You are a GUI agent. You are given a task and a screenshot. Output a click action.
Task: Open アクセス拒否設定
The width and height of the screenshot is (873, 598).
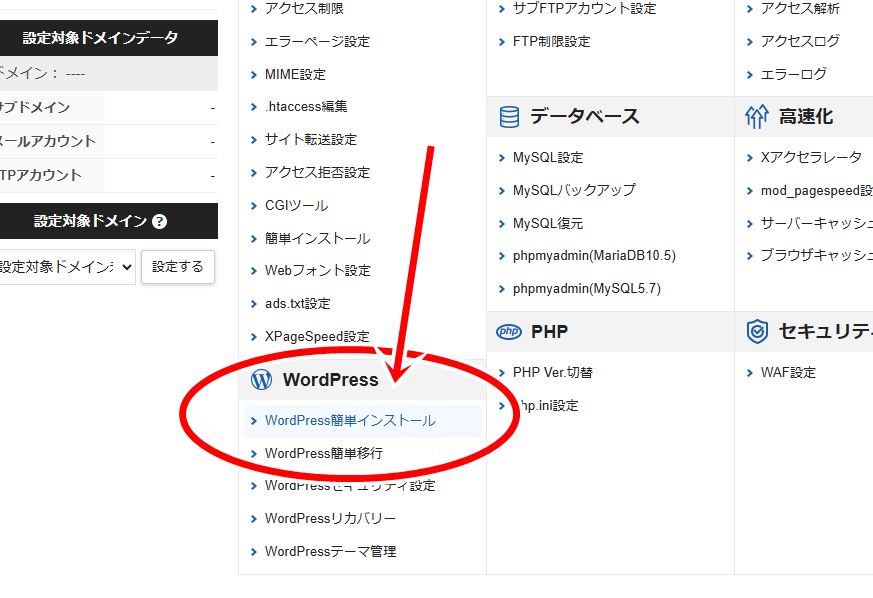317,173
